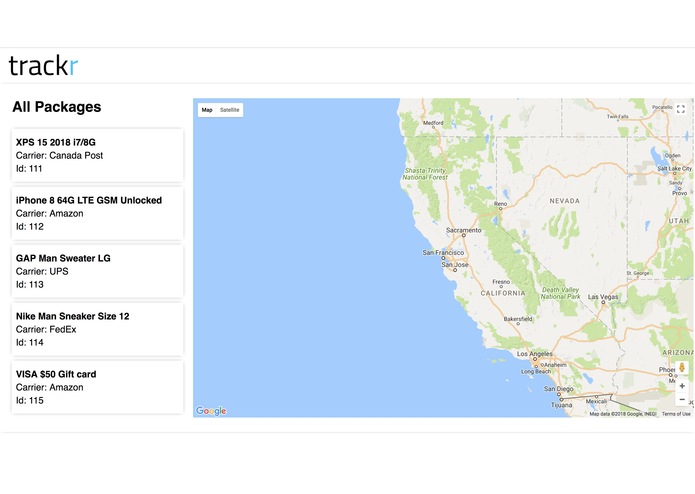Click the Los Angeles label on the map
The height and width of the screenshot is (494, 695).
tap(535, 354)
